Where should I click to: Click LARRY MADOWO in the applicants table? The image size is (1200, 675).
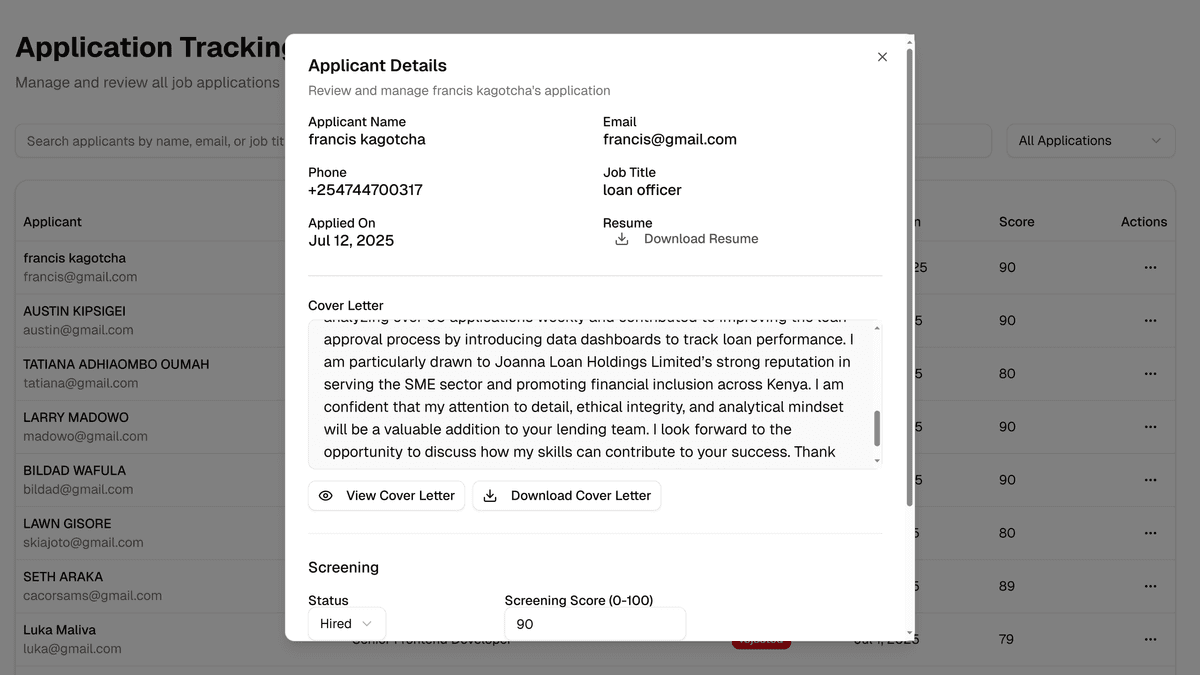tap(76, 417)
